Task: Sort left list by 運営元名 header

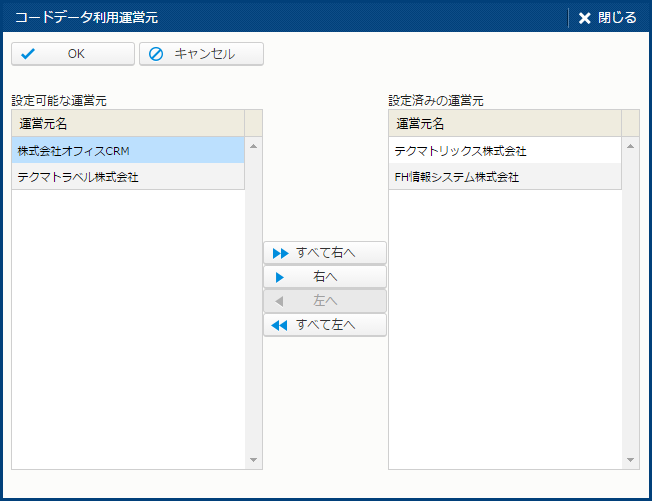Action: pos(127,123)
